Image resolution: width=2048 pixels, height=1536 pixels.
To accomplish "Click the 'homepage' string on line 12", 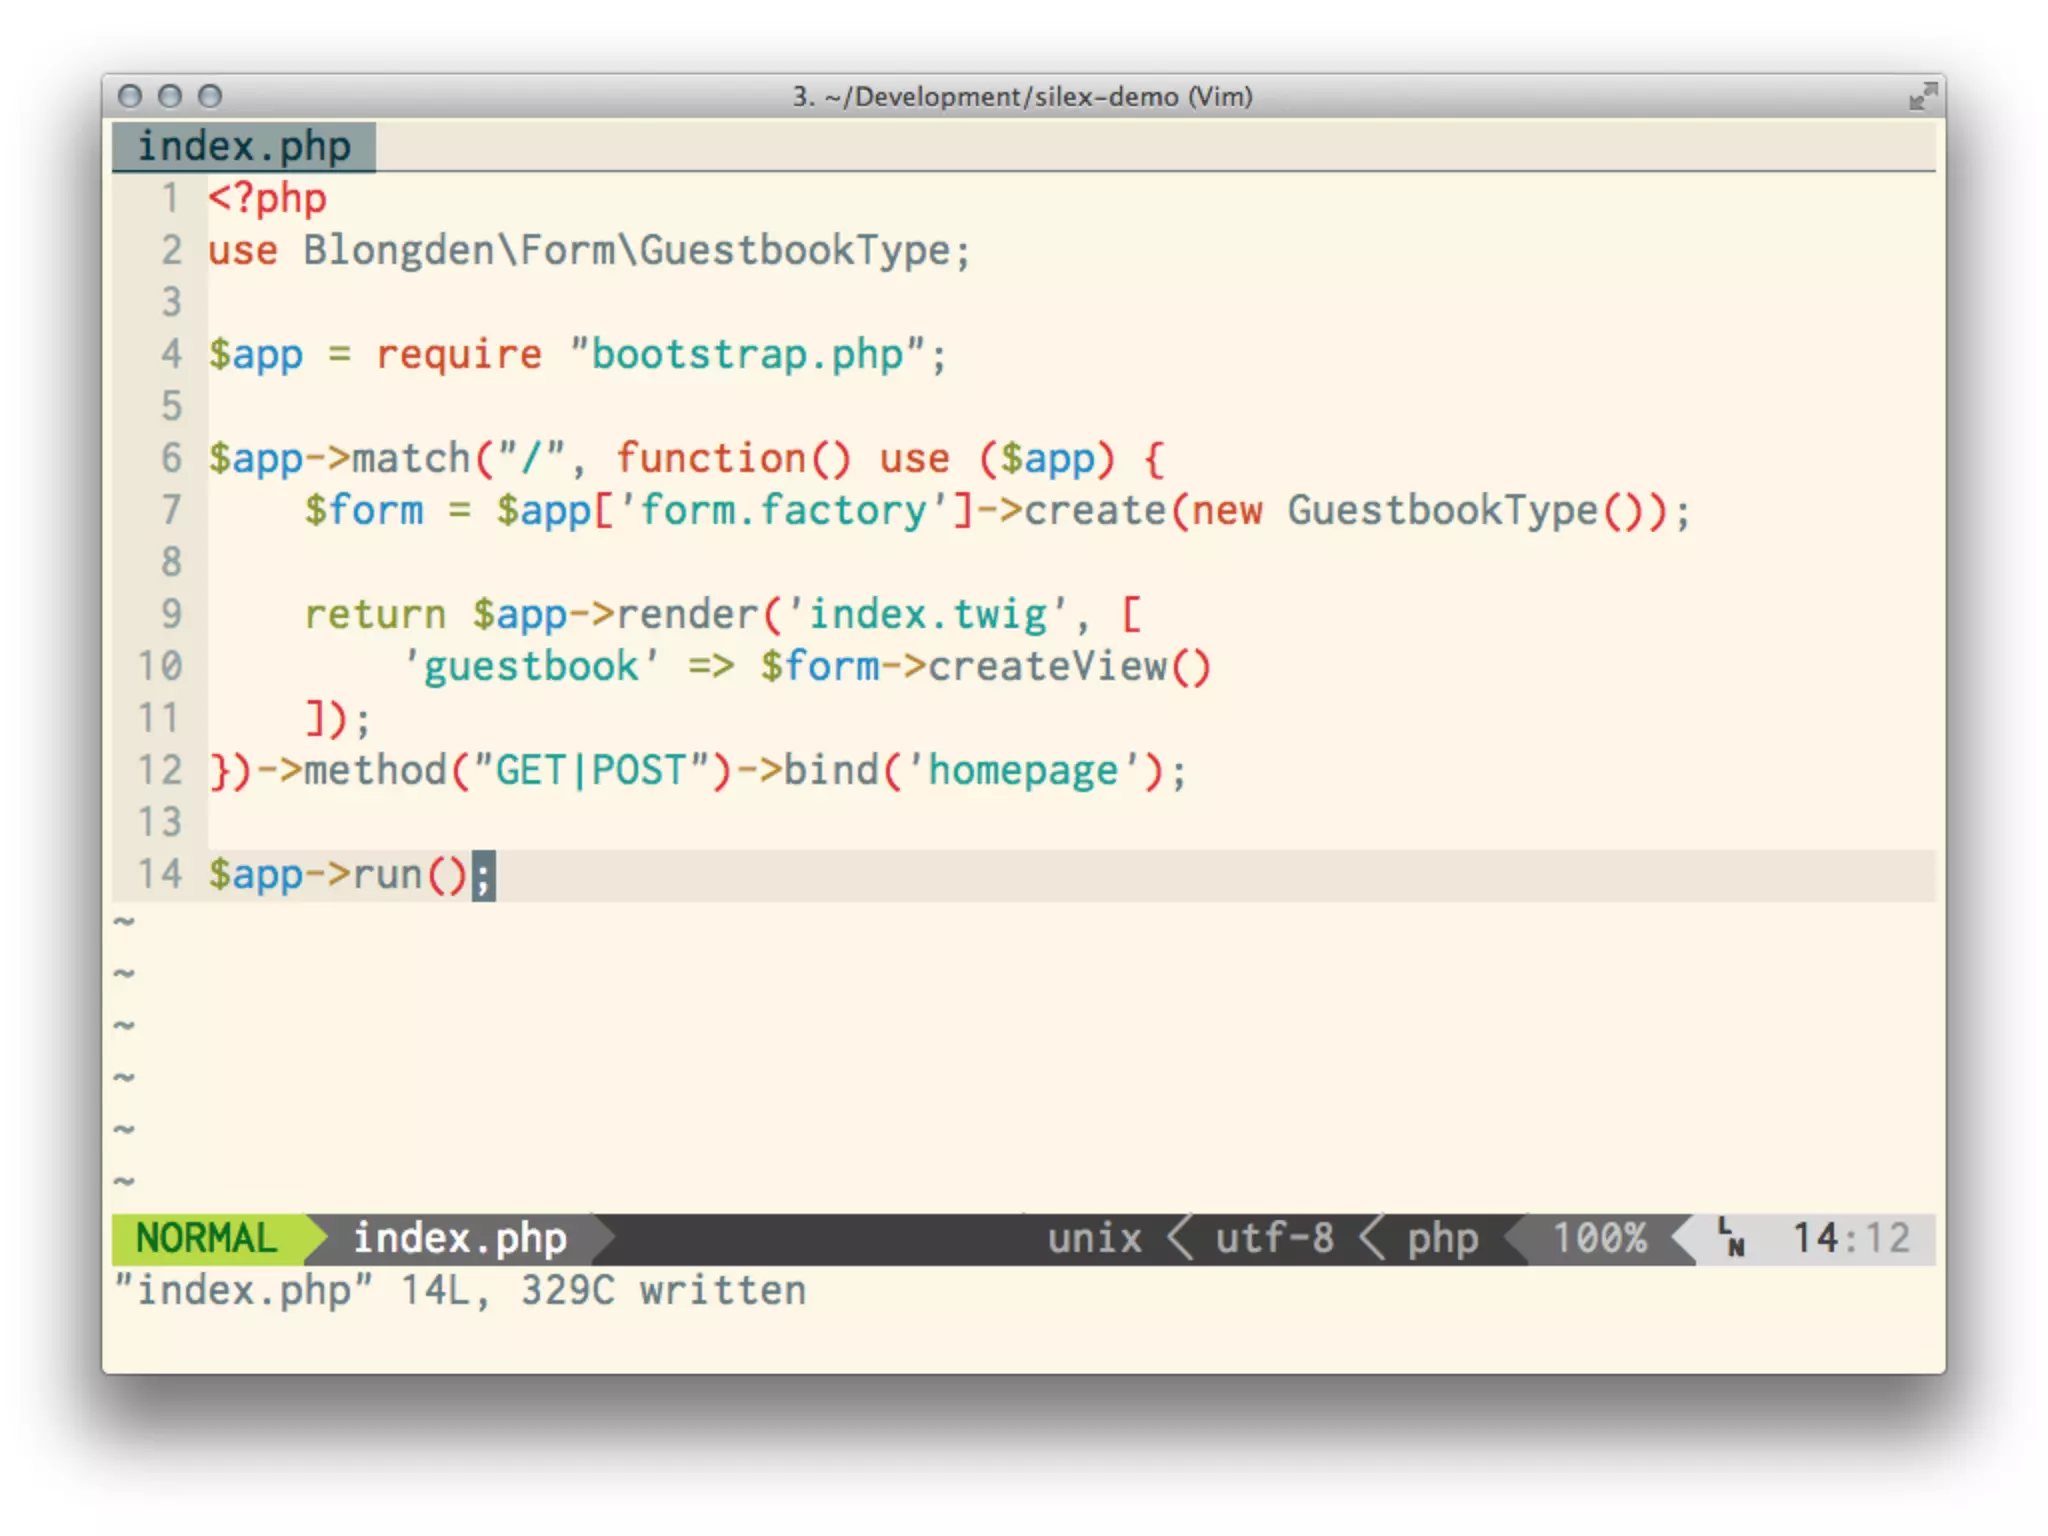I will 1022,771.
